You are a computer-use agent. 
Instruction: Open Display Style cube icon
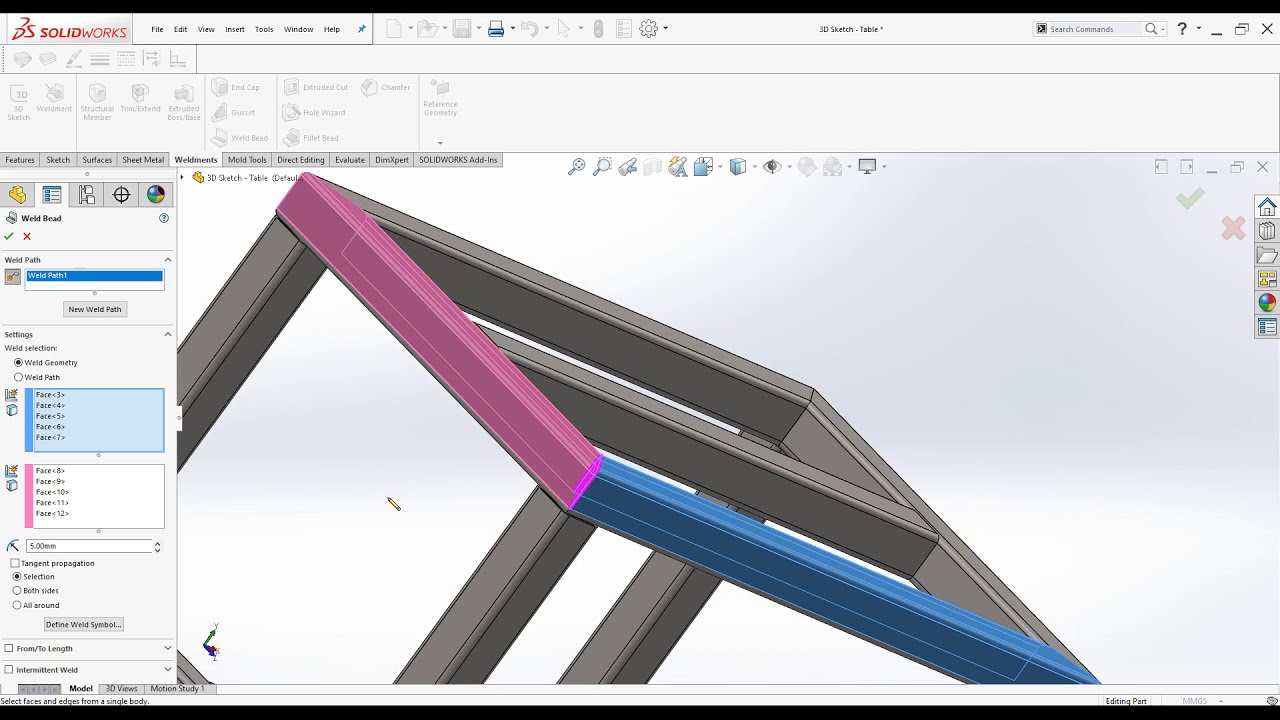(x=738, y=167)
